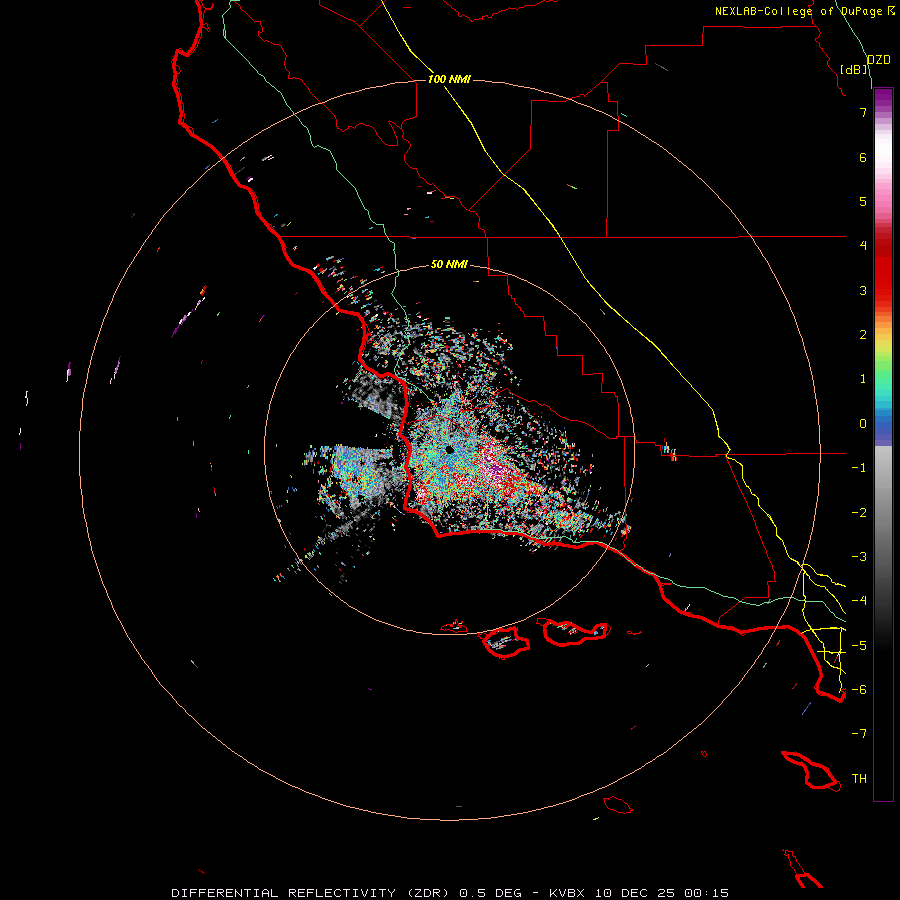
Task: Click the 0 value on the color scale
Action: click(863, 424)
